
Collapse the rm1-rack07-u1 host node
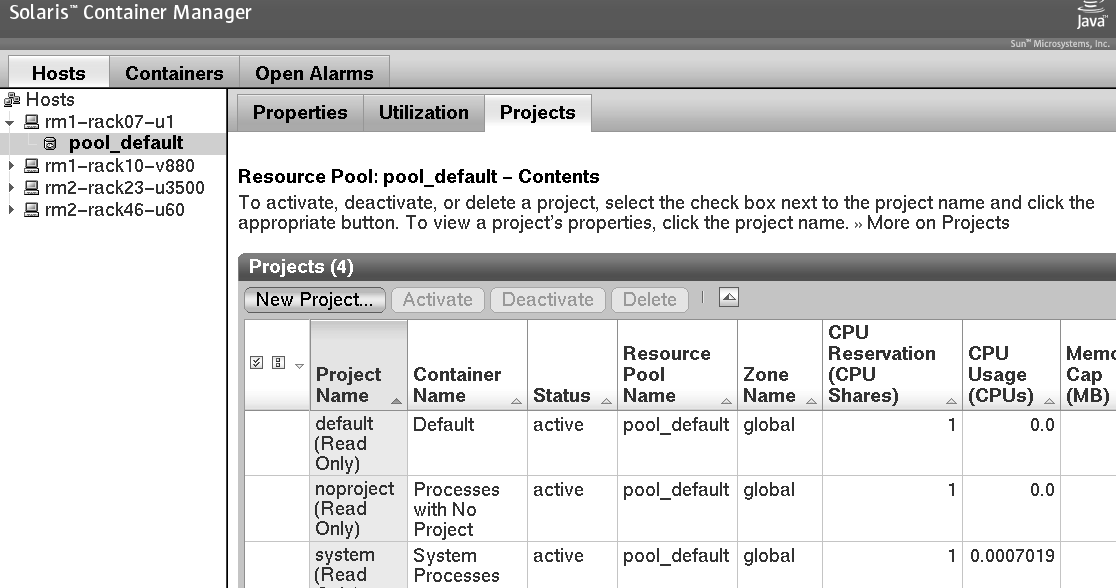point(10,122)
